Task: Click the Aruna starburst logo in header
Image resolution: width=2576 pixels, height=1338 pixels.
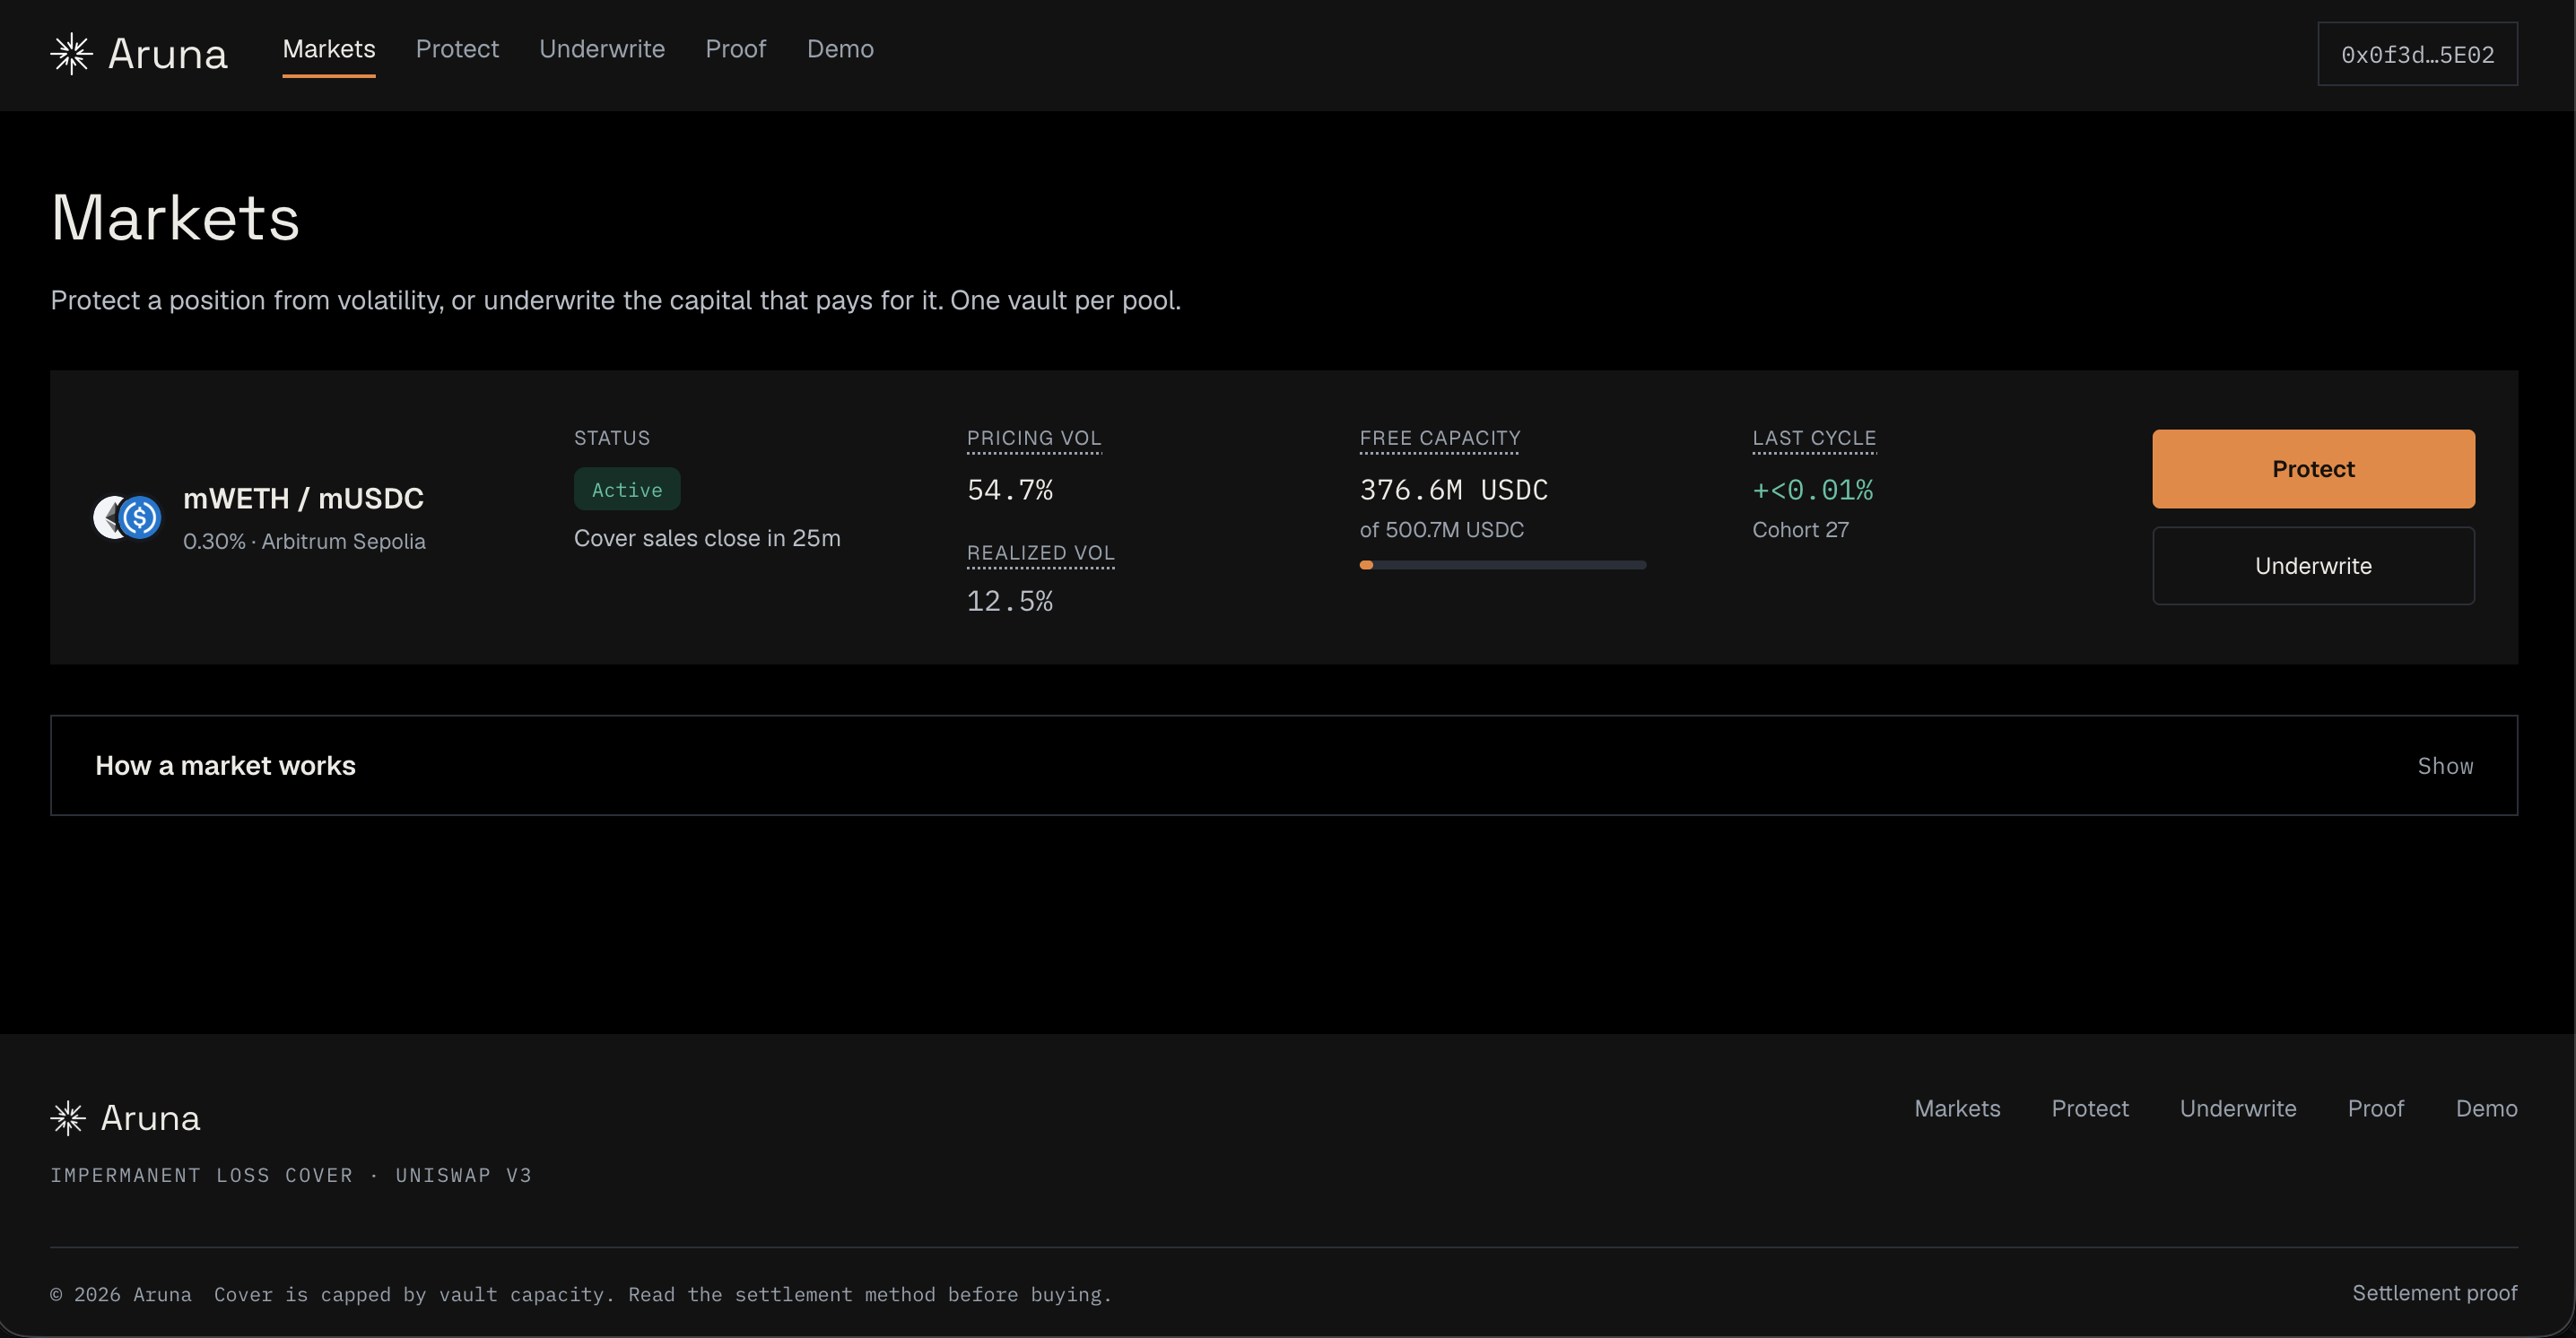Action: coord(71,54)
